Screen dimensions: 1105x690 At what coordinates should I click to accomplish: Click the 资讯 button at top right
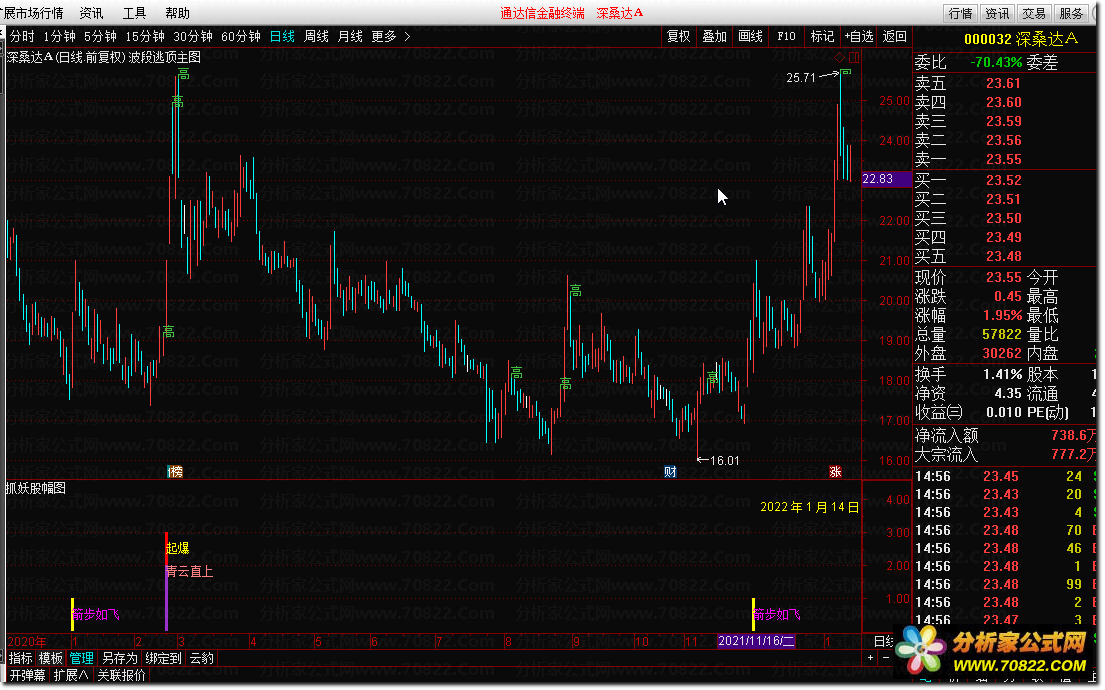click(996, 13)
